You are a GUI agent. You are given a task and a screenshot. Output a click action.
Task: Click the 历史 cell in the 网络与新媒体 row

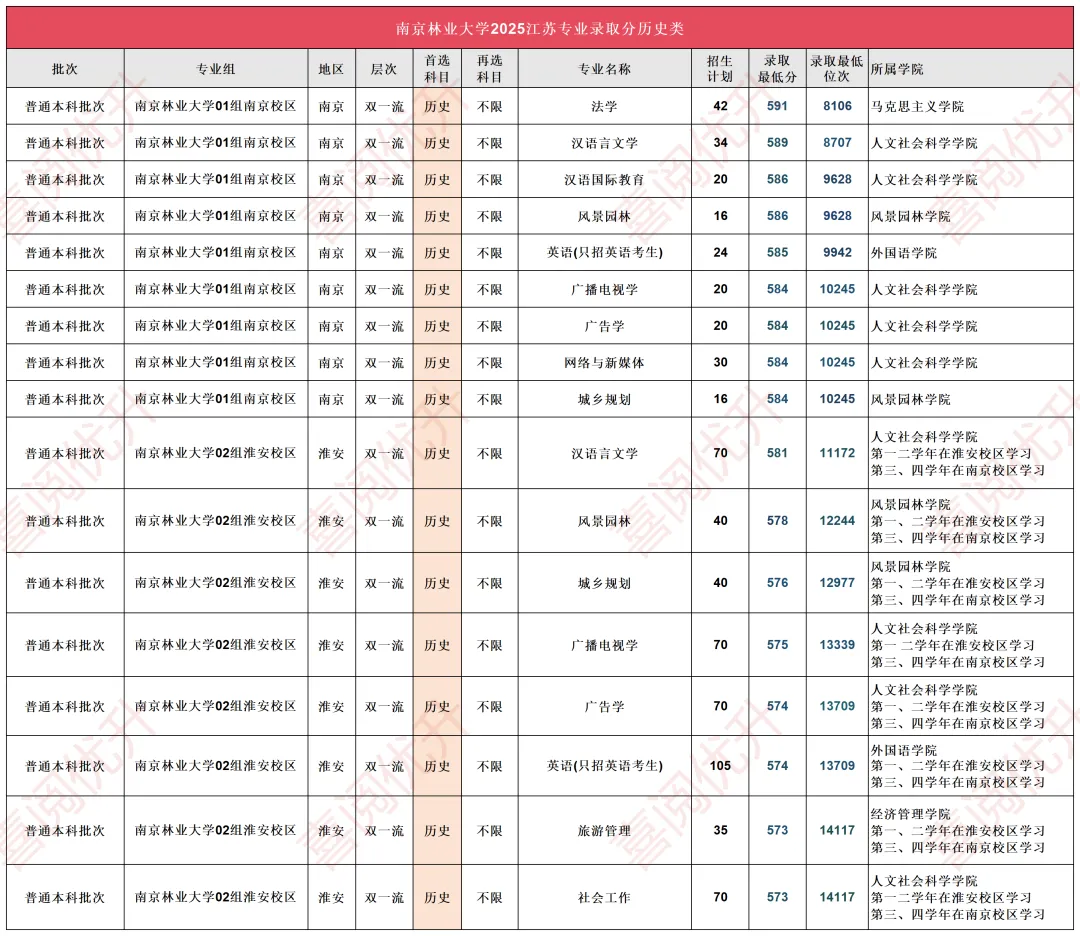(437, 362)
